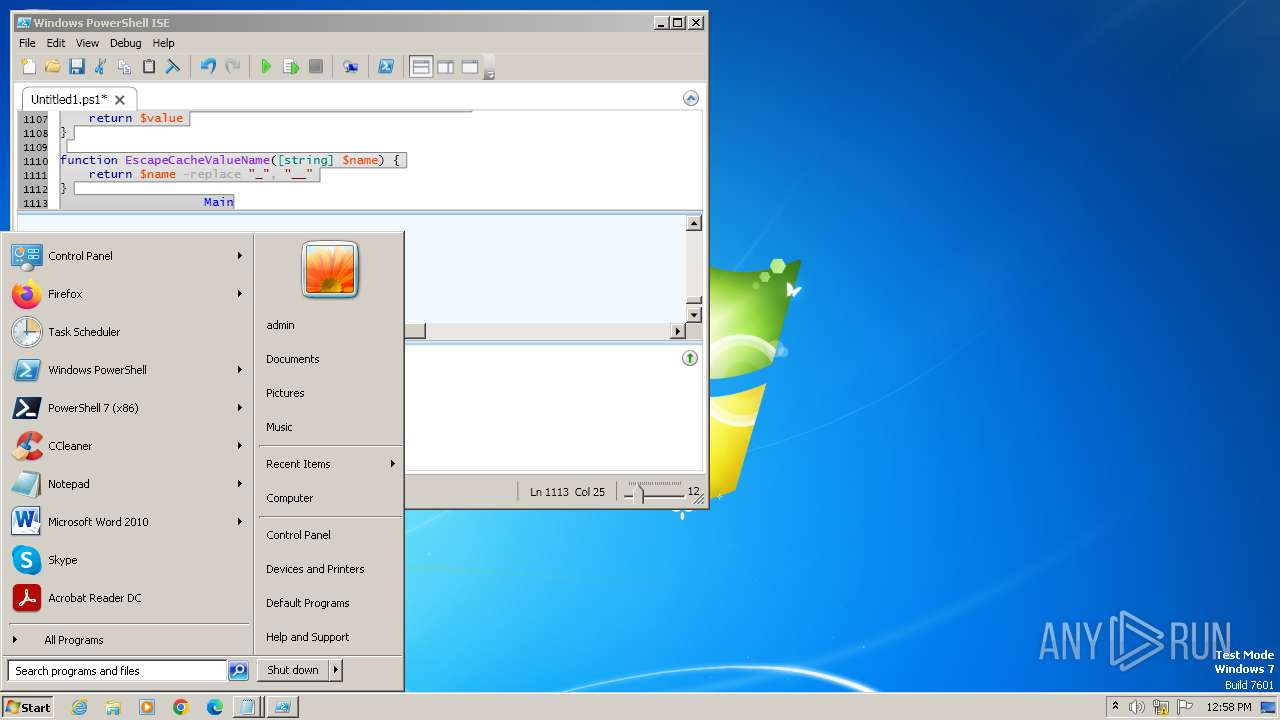This screenshot has height=720, width=1280.
Task: Click the Internet Explorer taskbar icon
Action: point(80,707)
